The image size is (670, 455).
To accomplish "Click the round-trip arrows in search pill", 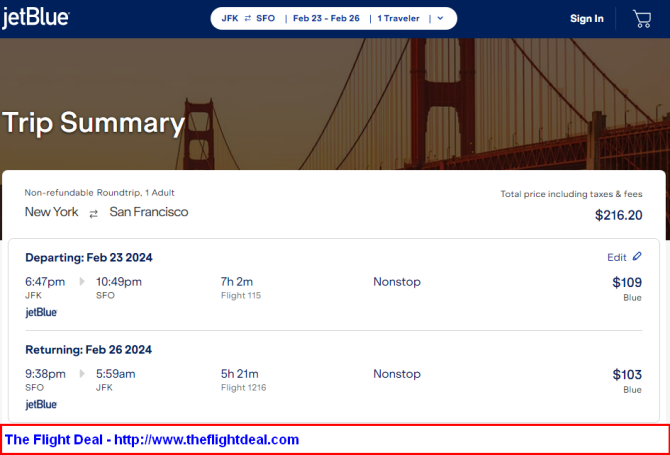I will pos(248,18).
